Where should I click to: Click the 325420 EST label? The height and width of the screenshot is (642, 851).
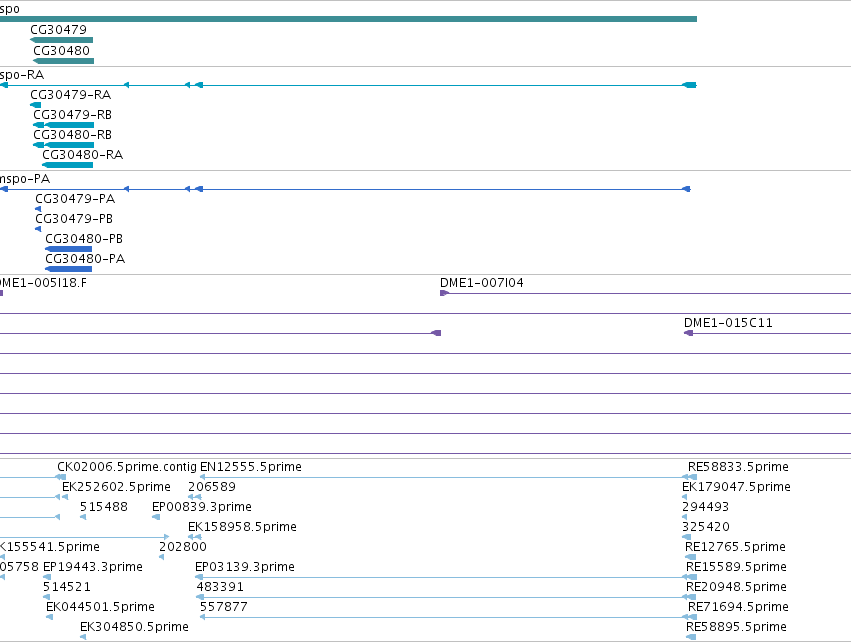[x=706, y=527]
